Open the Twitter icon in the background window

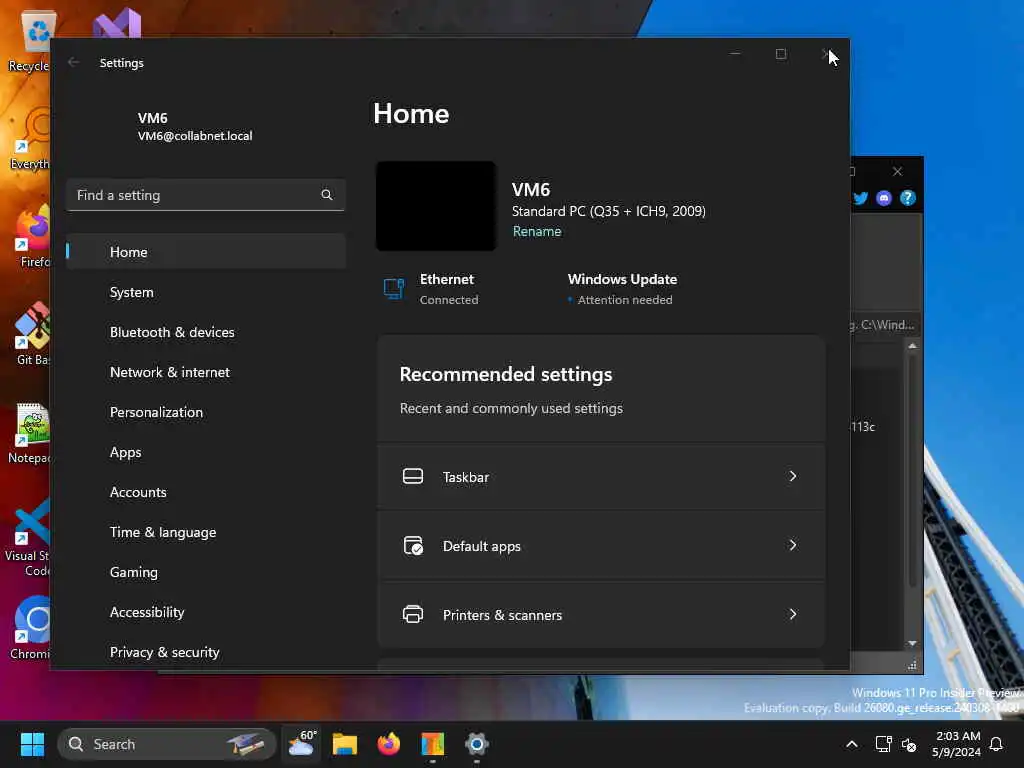click(860, 198)
